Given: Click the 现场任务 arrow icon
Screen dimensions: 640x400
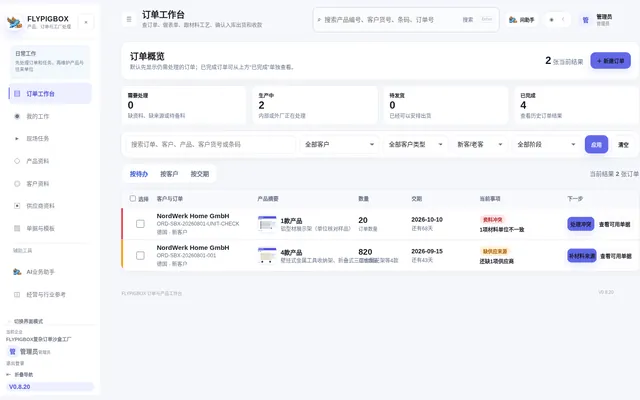Looking at the screenshot, I should [x=17, y=139].
